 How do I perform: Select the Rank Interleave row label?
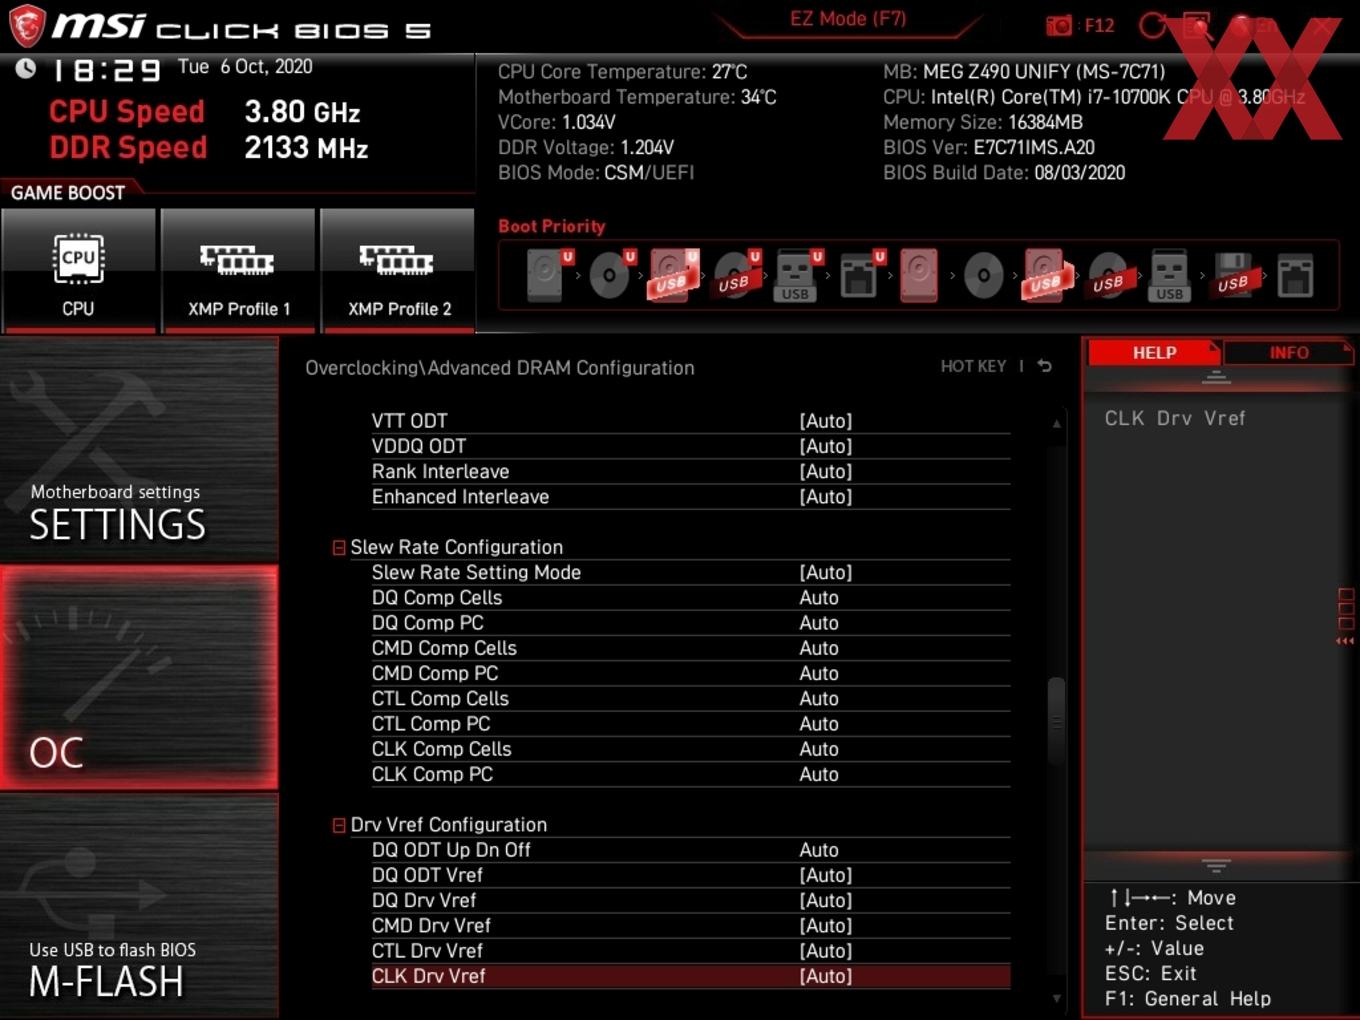(440, 471)
